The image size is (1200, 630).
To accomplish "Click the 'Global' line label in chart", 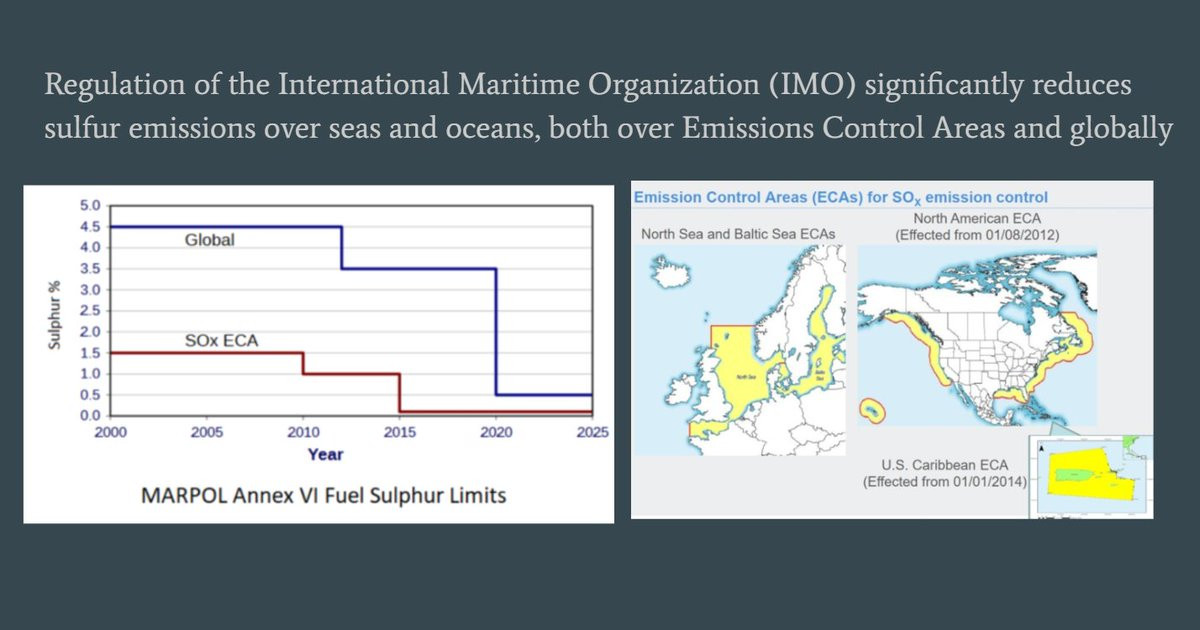I will (x=210, y=240).
